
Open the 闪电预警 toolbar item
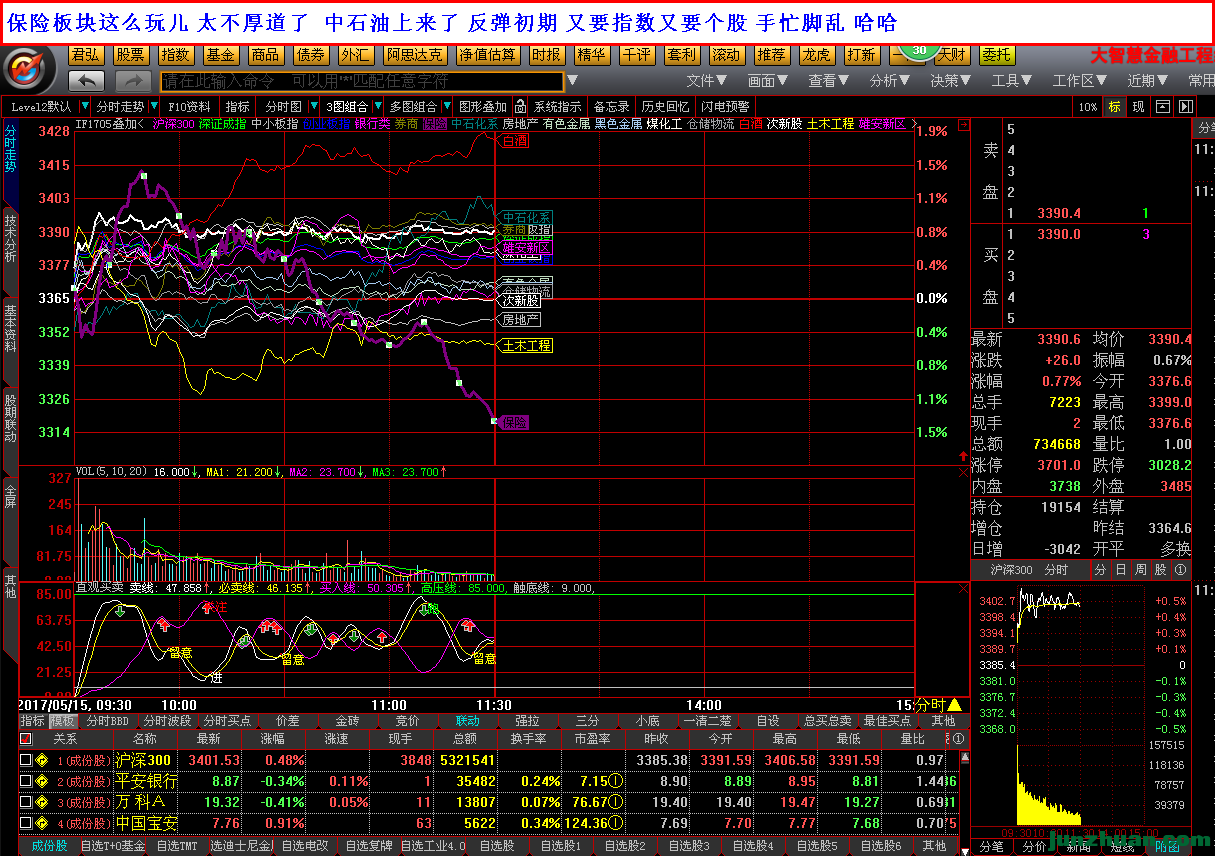click(725, 106)
